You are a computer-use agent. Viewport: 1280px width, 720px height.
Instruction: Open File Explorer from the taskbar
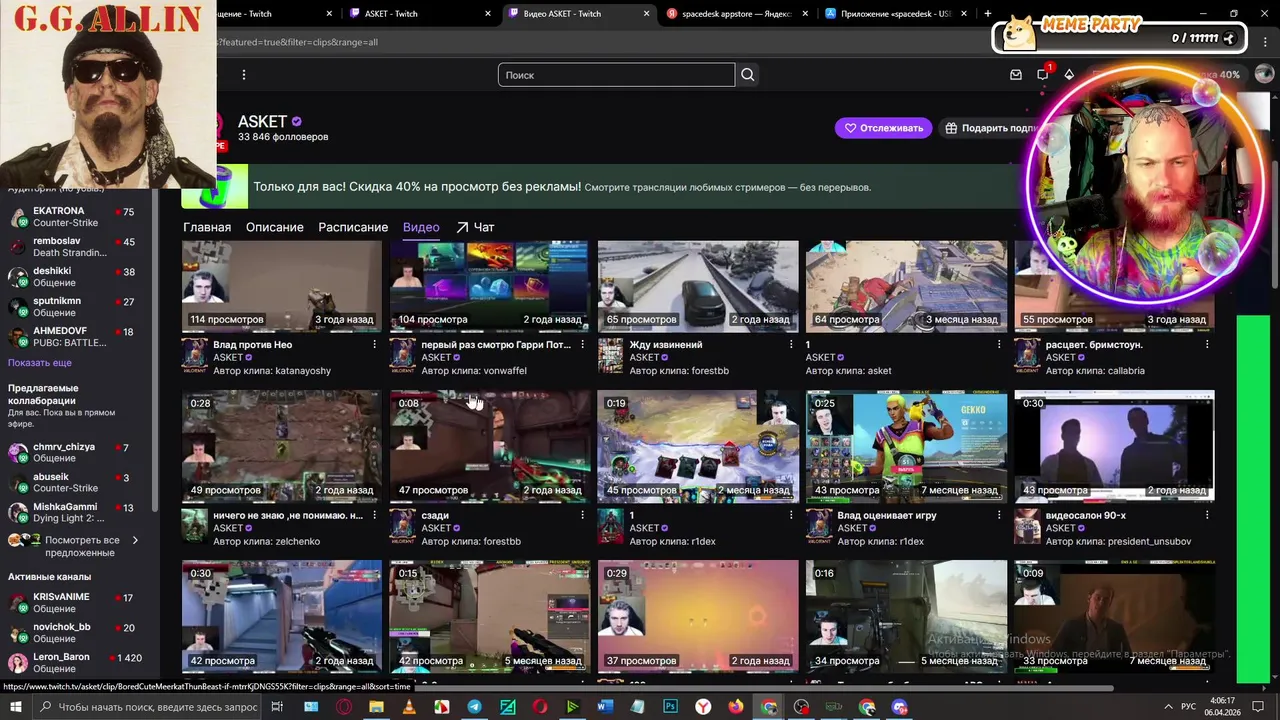coord(376,707)
